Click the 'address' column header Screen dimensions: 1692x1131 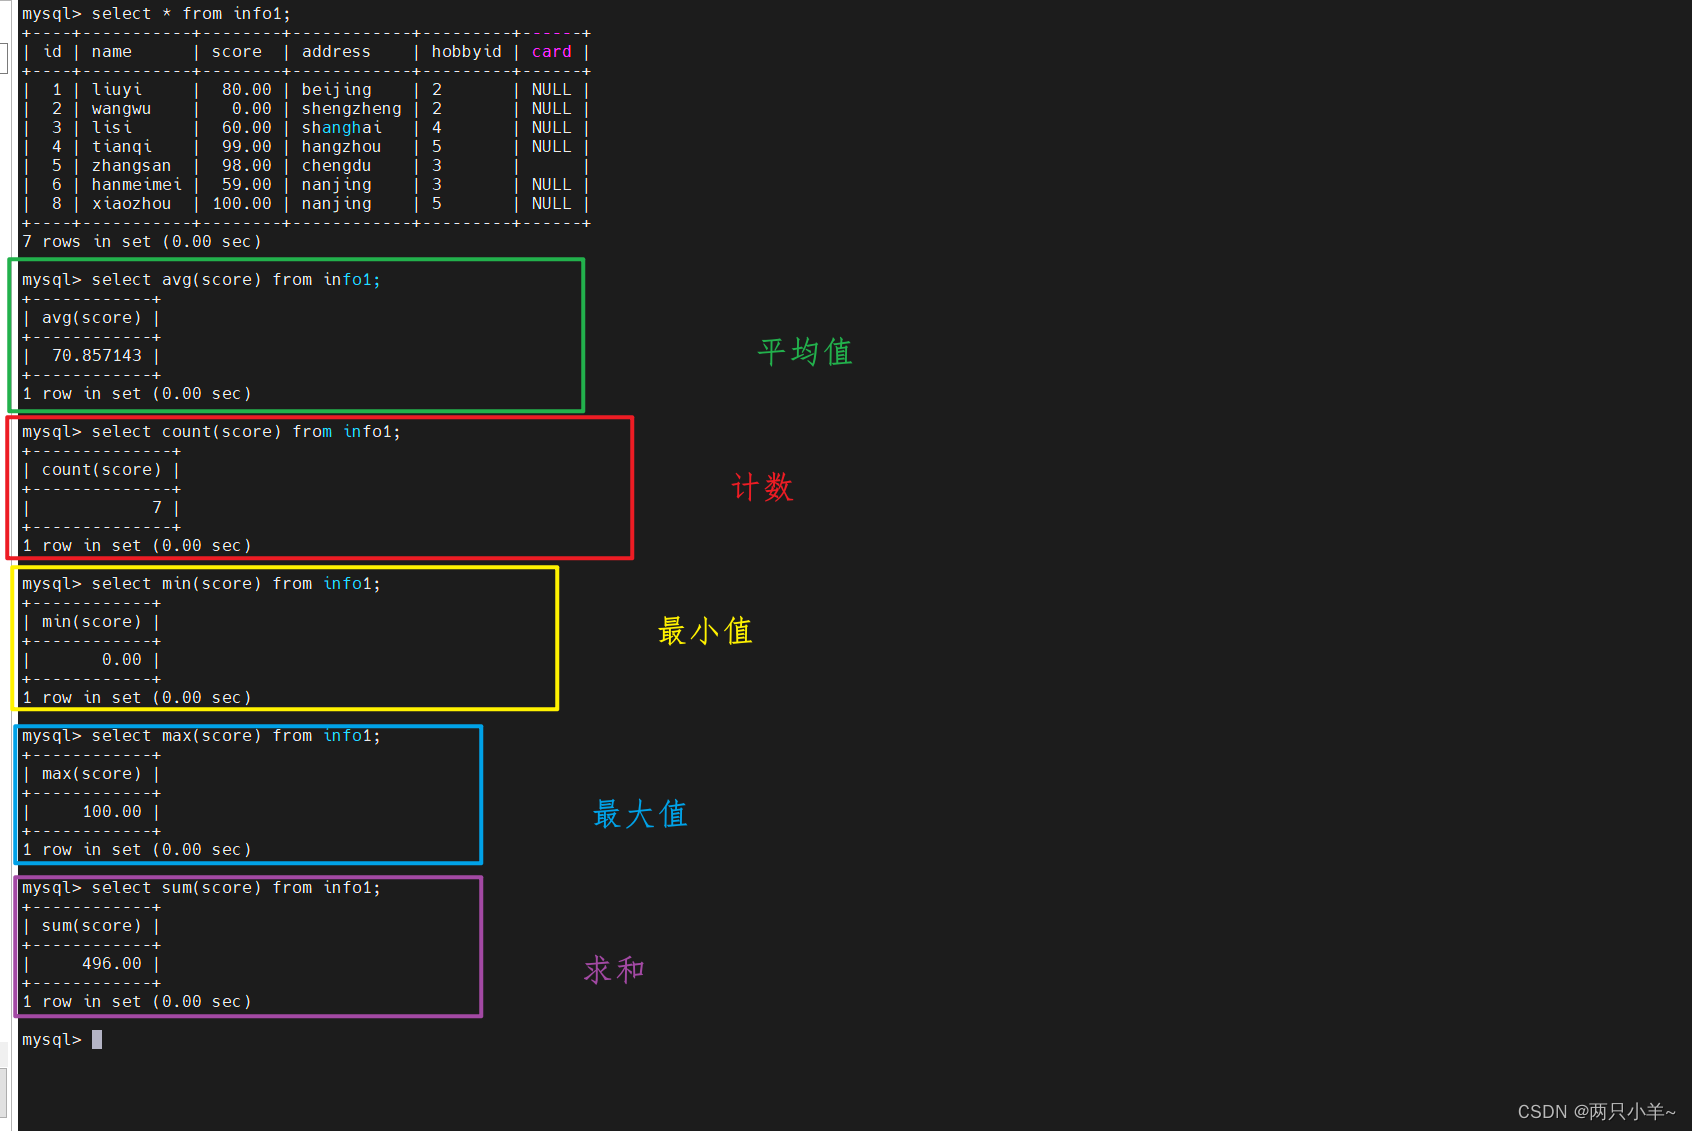pos(336,52)
